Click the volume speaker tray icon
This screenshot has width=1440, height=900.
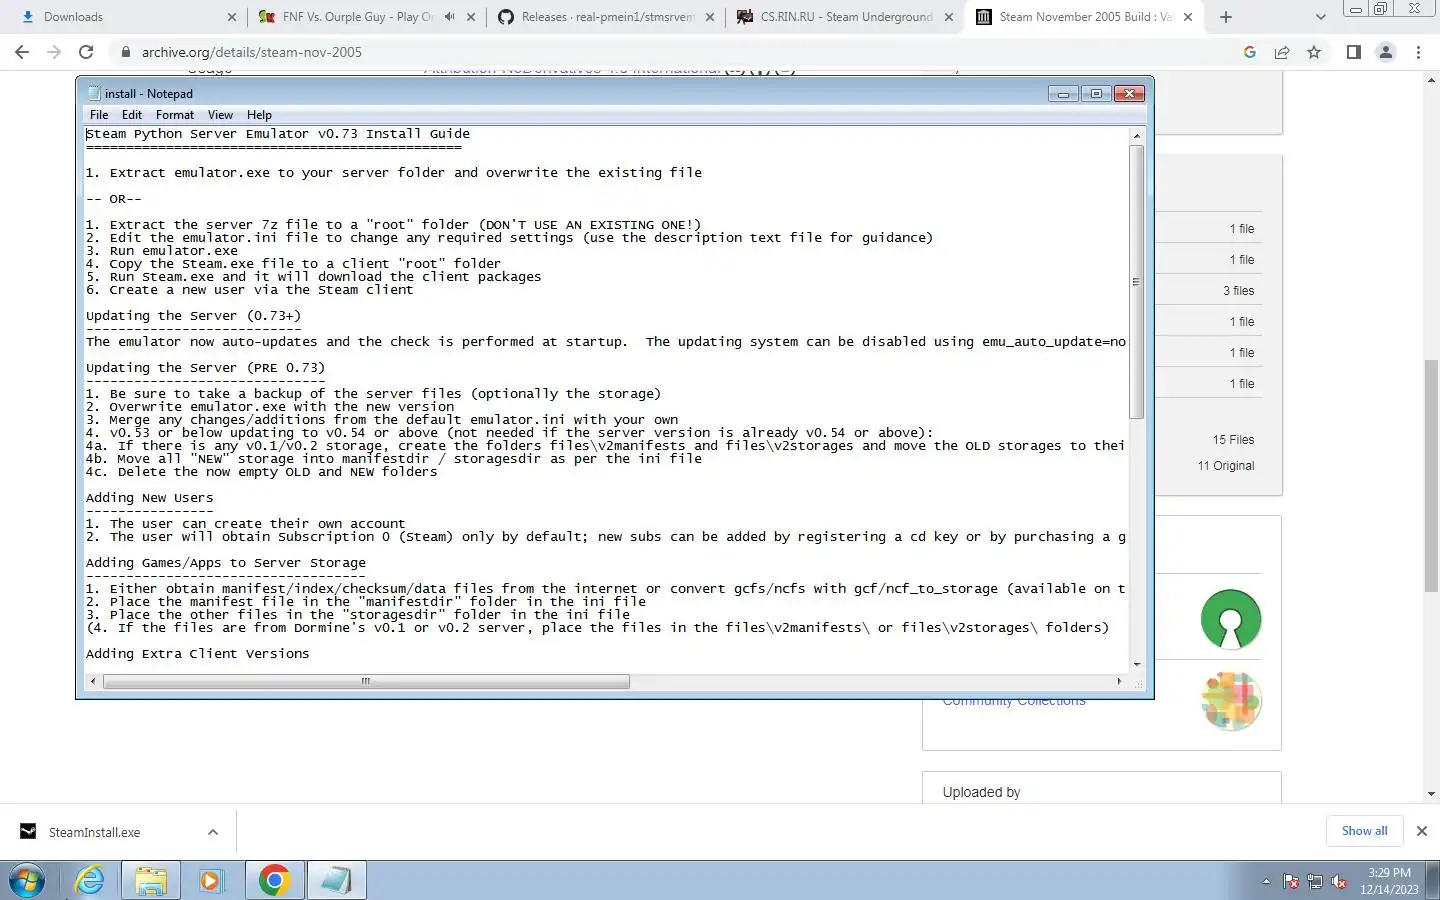point(1338,882)
